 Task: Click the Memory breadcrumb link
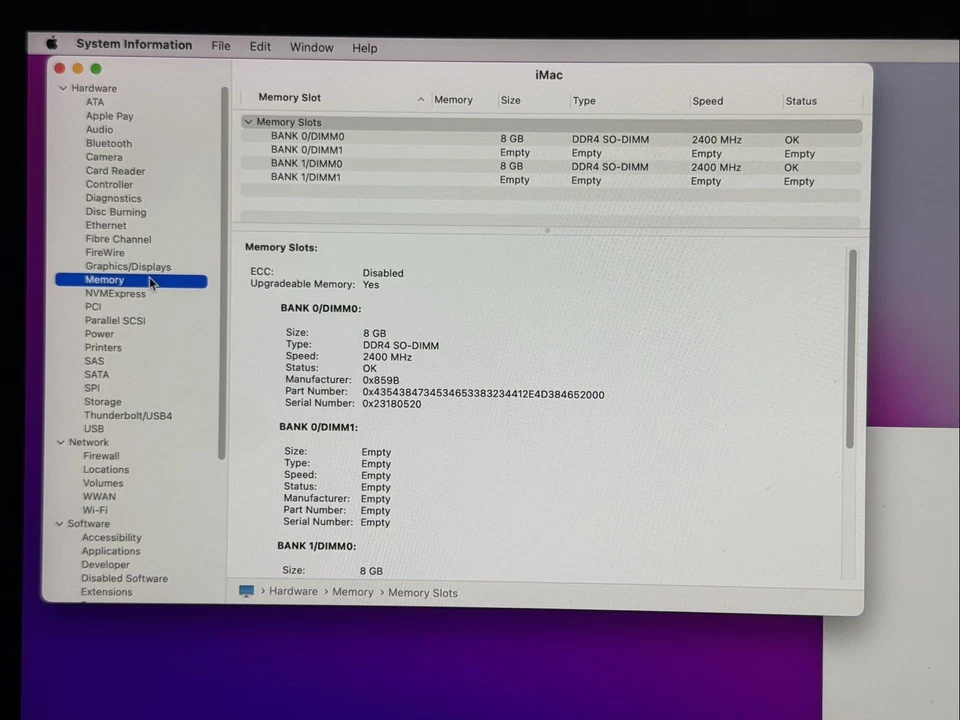click(x=352, y=592)
